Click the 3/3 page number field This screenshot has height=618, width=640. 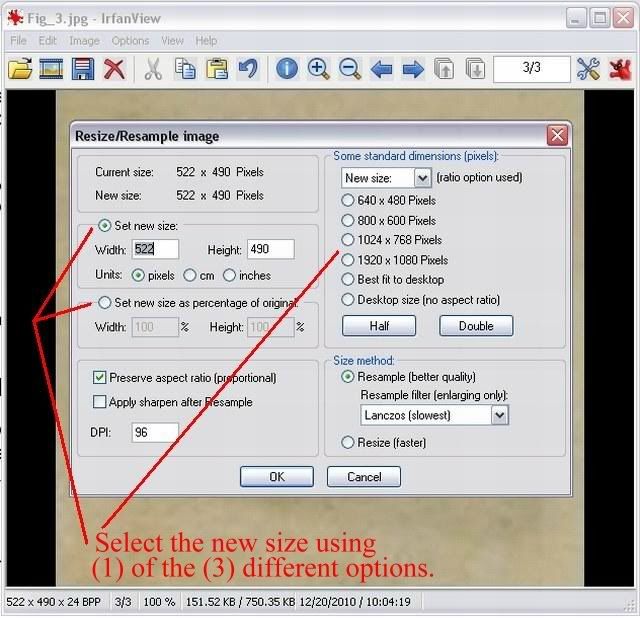(531, 69)
